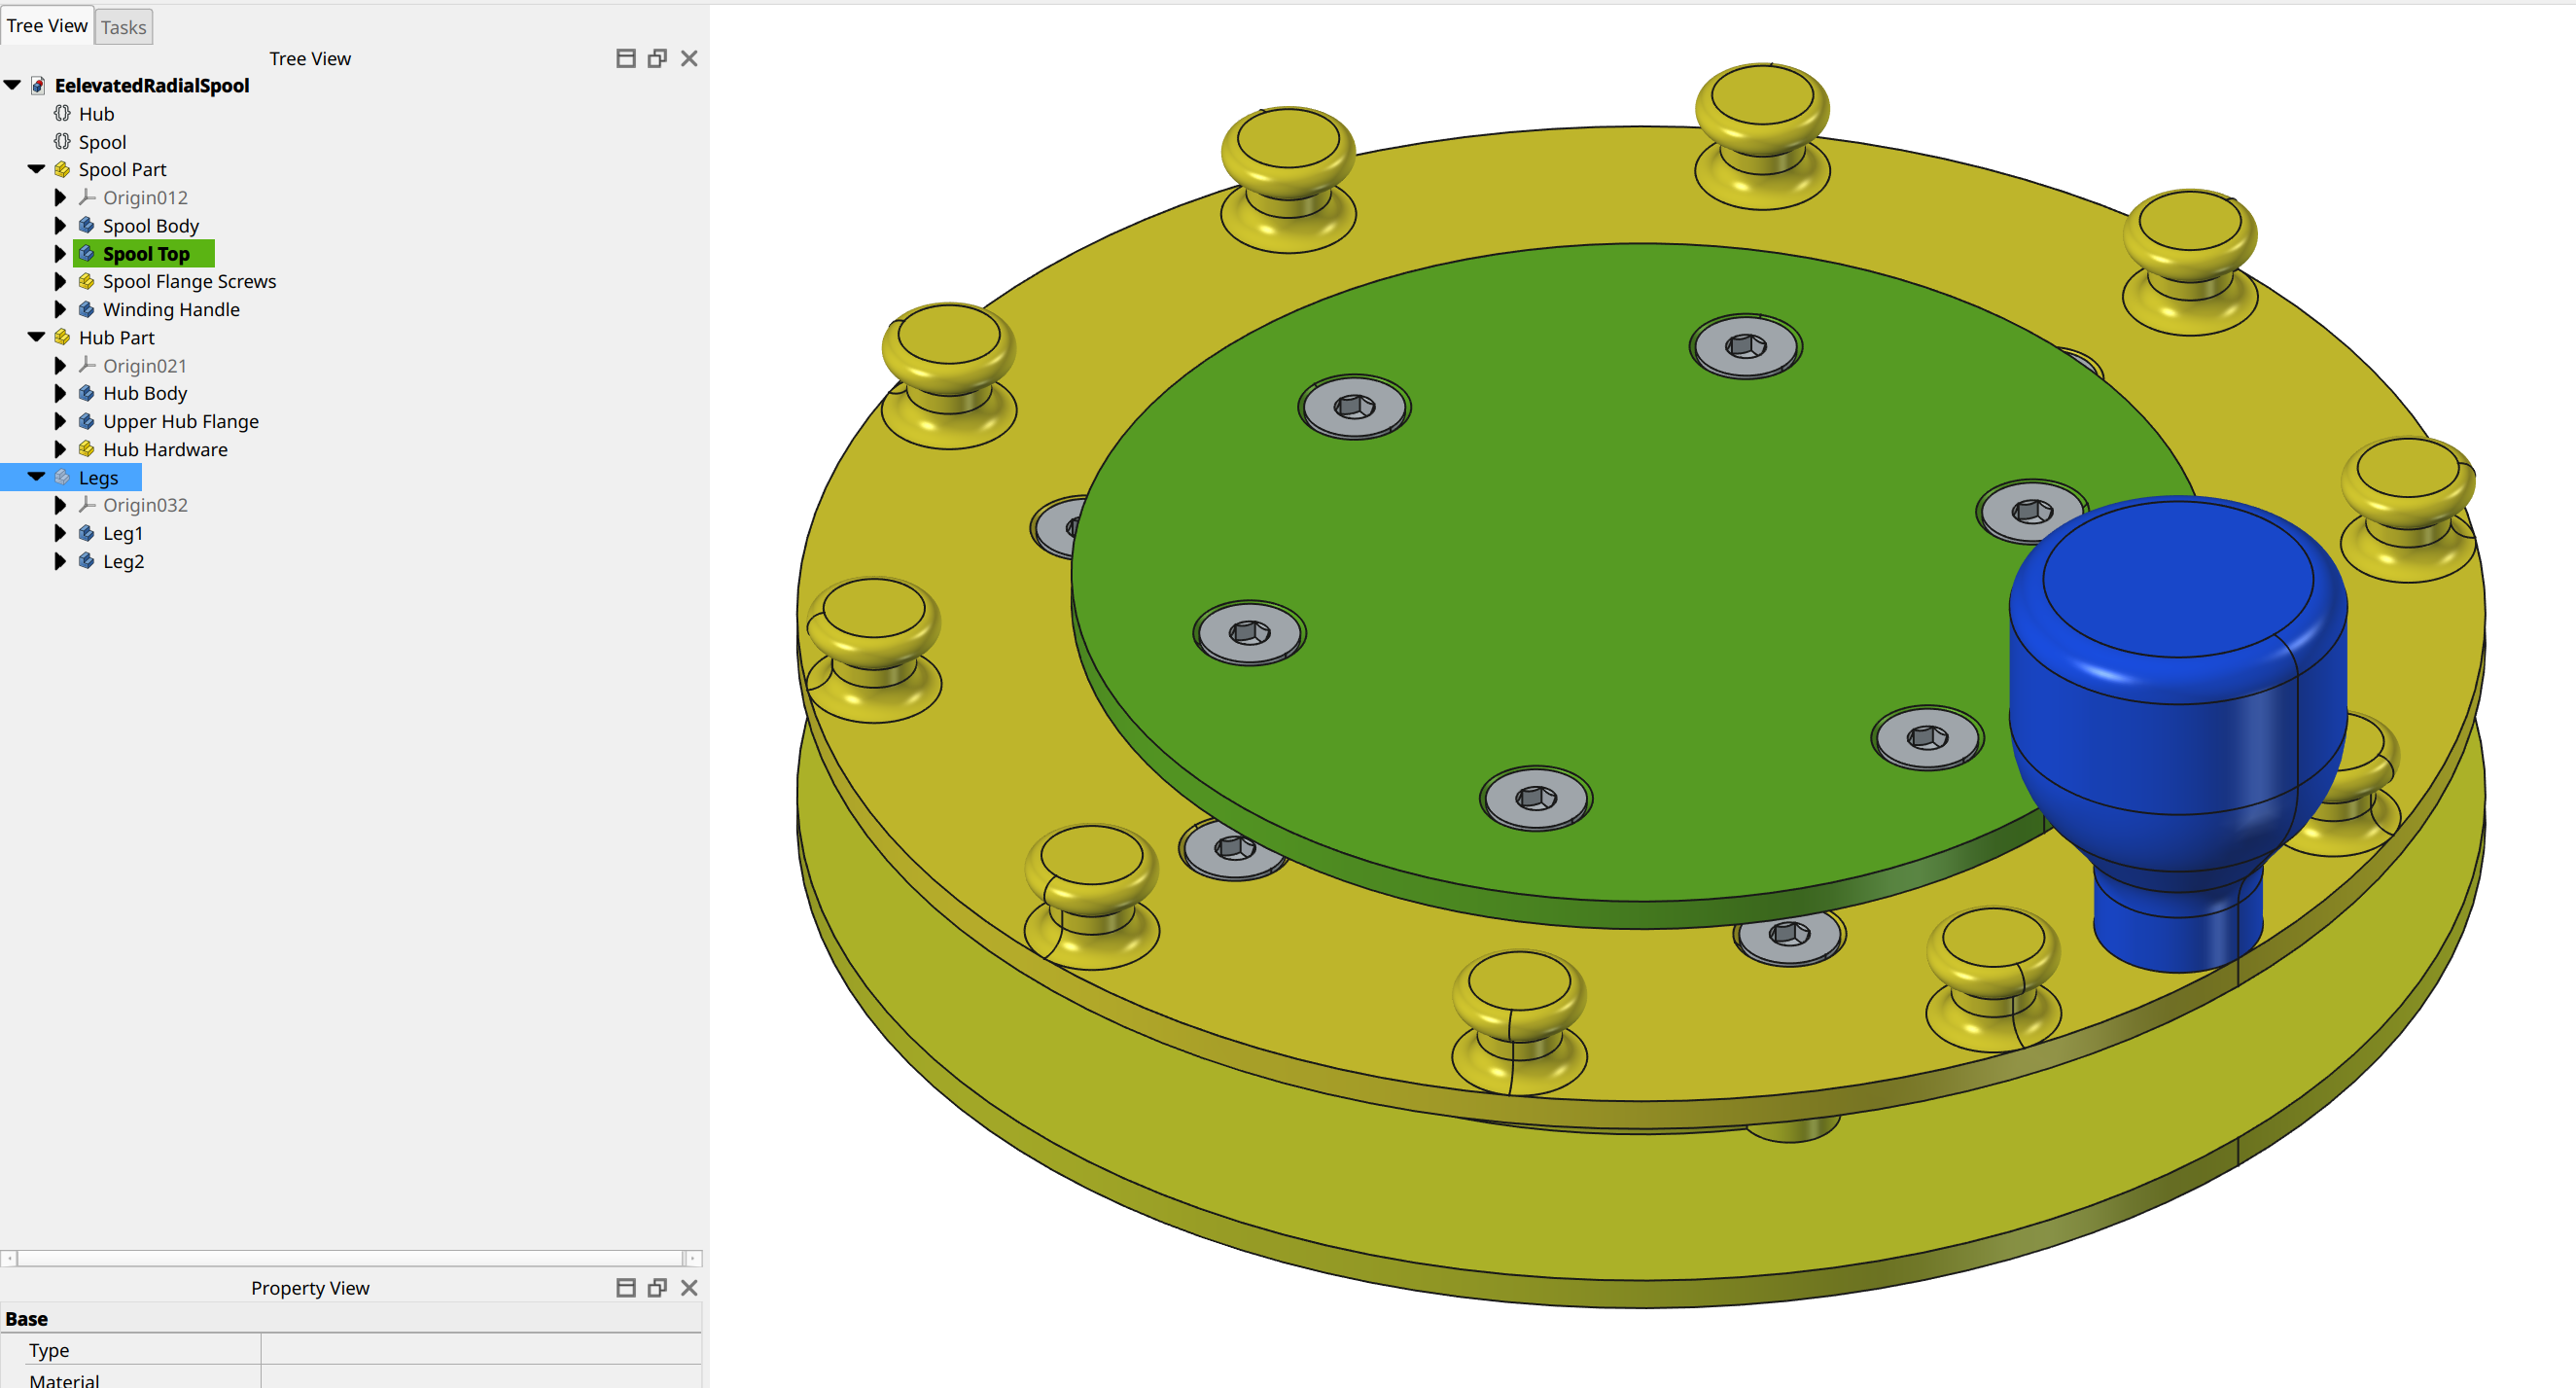Screen dimensions: 2576x1388
Task: Select Leg1 in the tree
Action: click(123, 533)
